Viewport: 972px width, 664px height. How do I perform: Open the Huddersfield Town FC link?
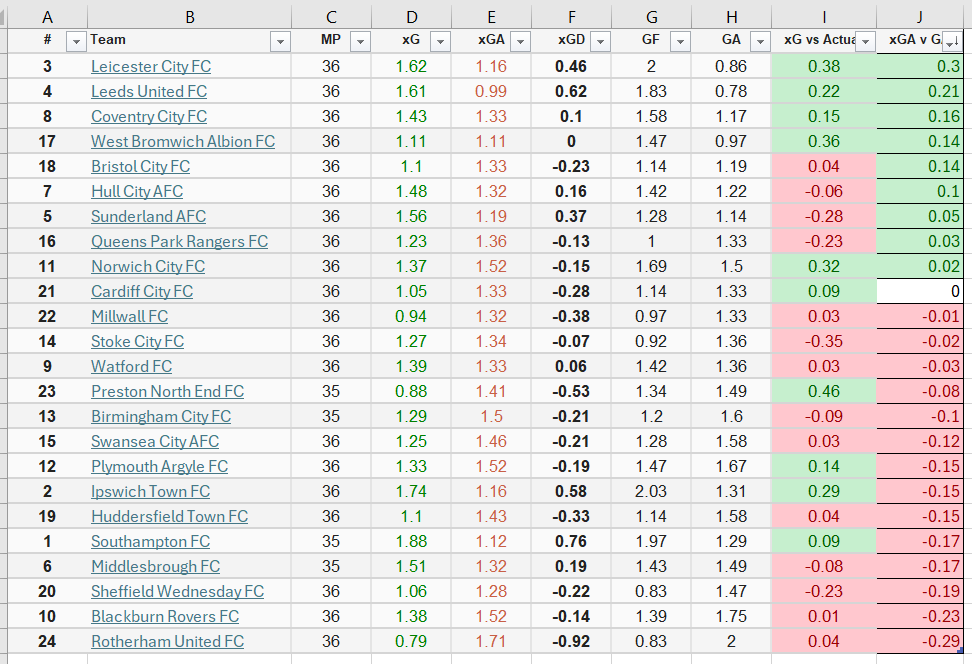pyautogui.click(x=169, y=516)
